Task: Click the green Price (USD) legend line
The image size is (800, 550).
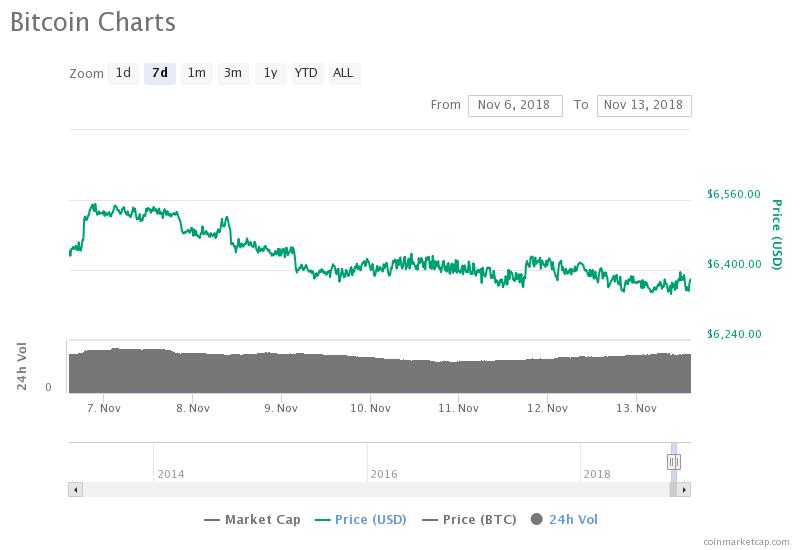Action: (x=322, y=520)
